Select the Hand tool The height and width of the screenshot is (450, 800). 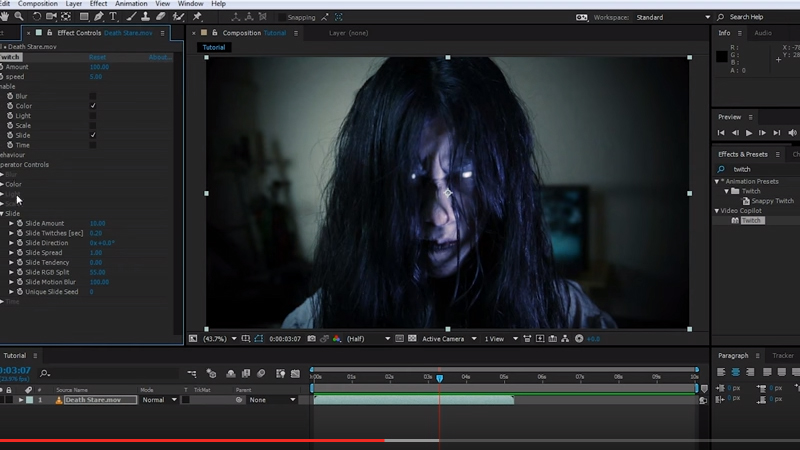click(5, 17)
